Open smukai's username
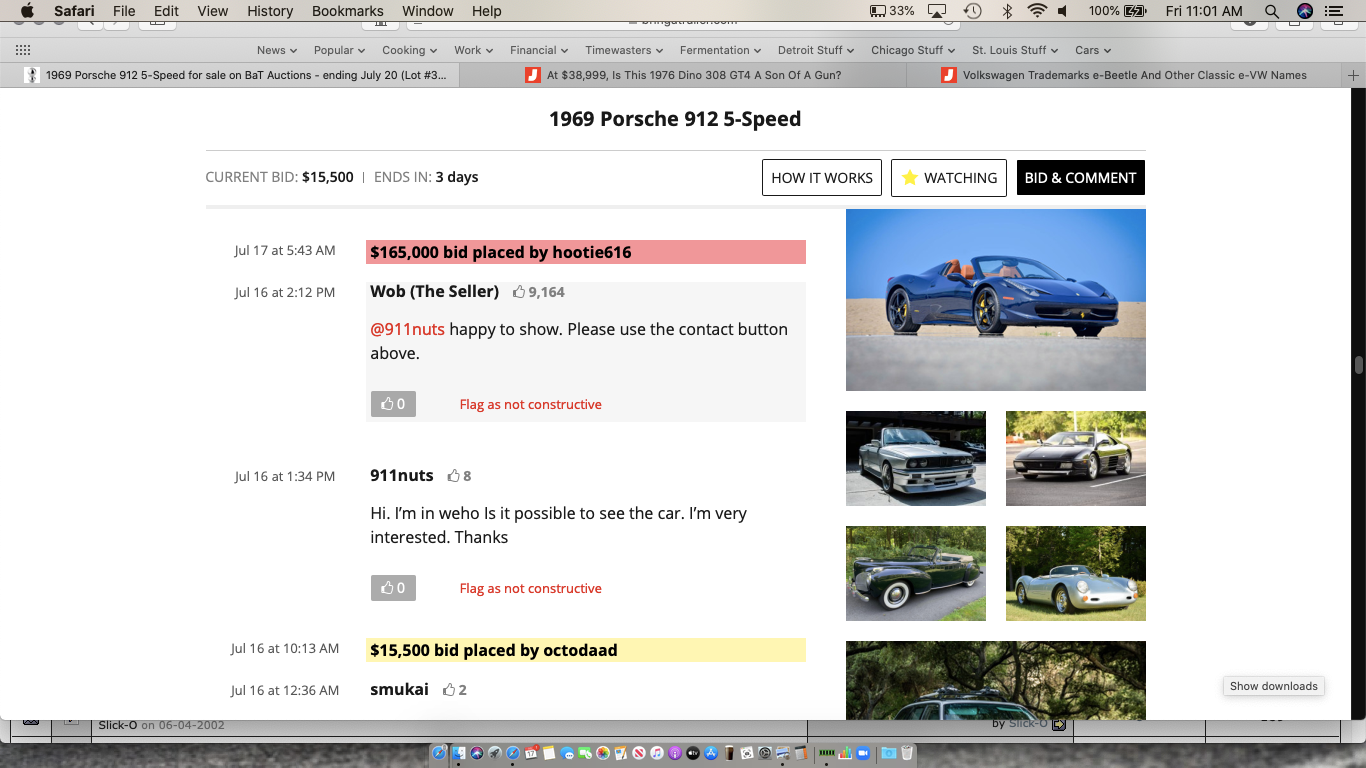This screenshot has width=1366, height=768. tap(399, 689)
